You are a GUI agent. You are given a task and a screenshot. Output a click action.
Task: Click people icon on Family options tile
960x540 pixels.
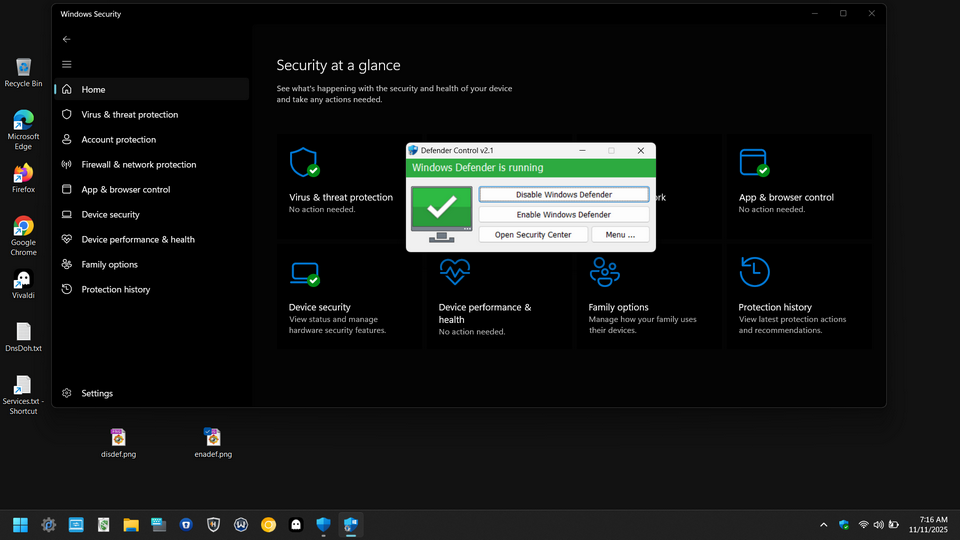[604, 272]
